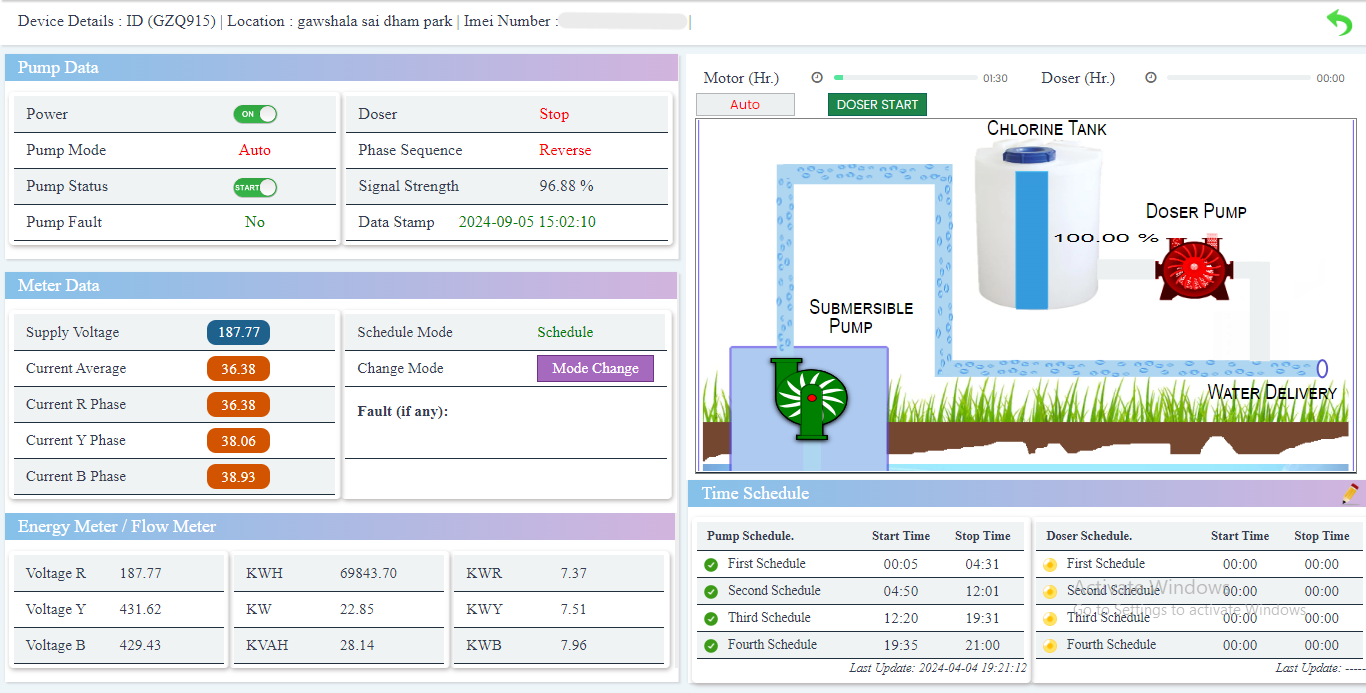Click the clock icon beside Motor (Hr.)

(x=816, y=78)
